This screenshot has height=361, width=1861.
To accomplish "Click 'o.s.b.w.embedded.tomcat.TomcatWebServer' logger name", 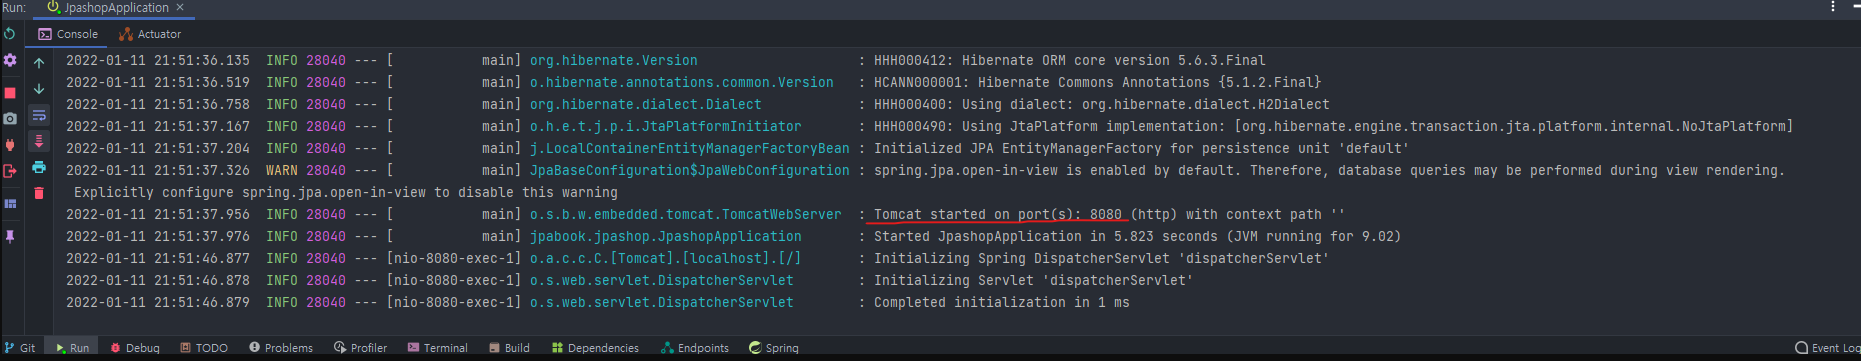I will 686,214.
